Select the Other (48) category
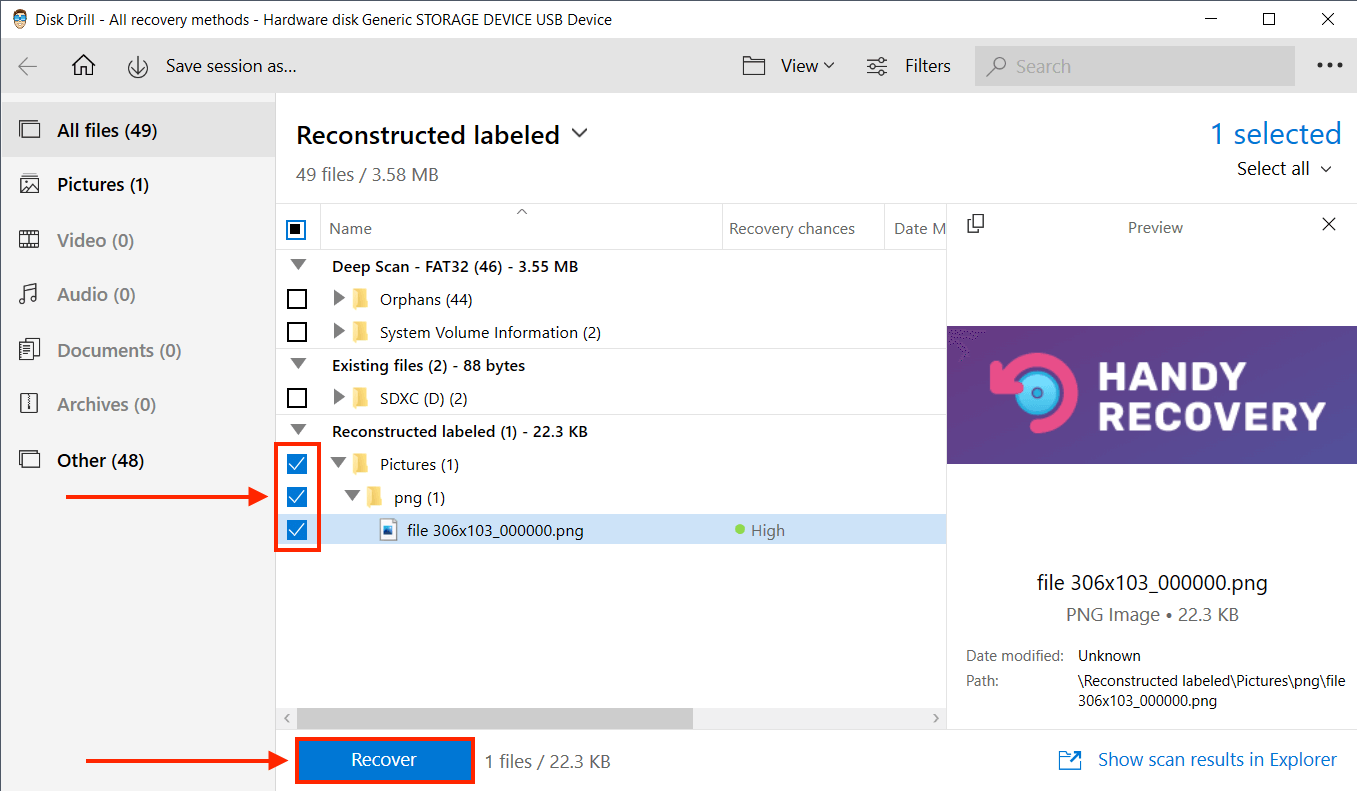The image size is (1357, 791). [x=138, y=460]
